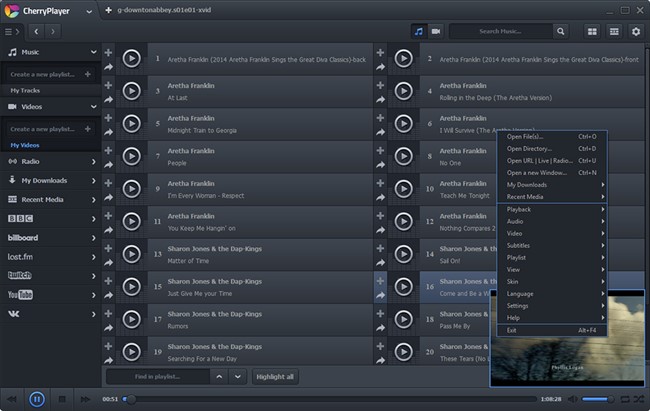
Task: Choose Exit from context menu
Action: [552, 331]
